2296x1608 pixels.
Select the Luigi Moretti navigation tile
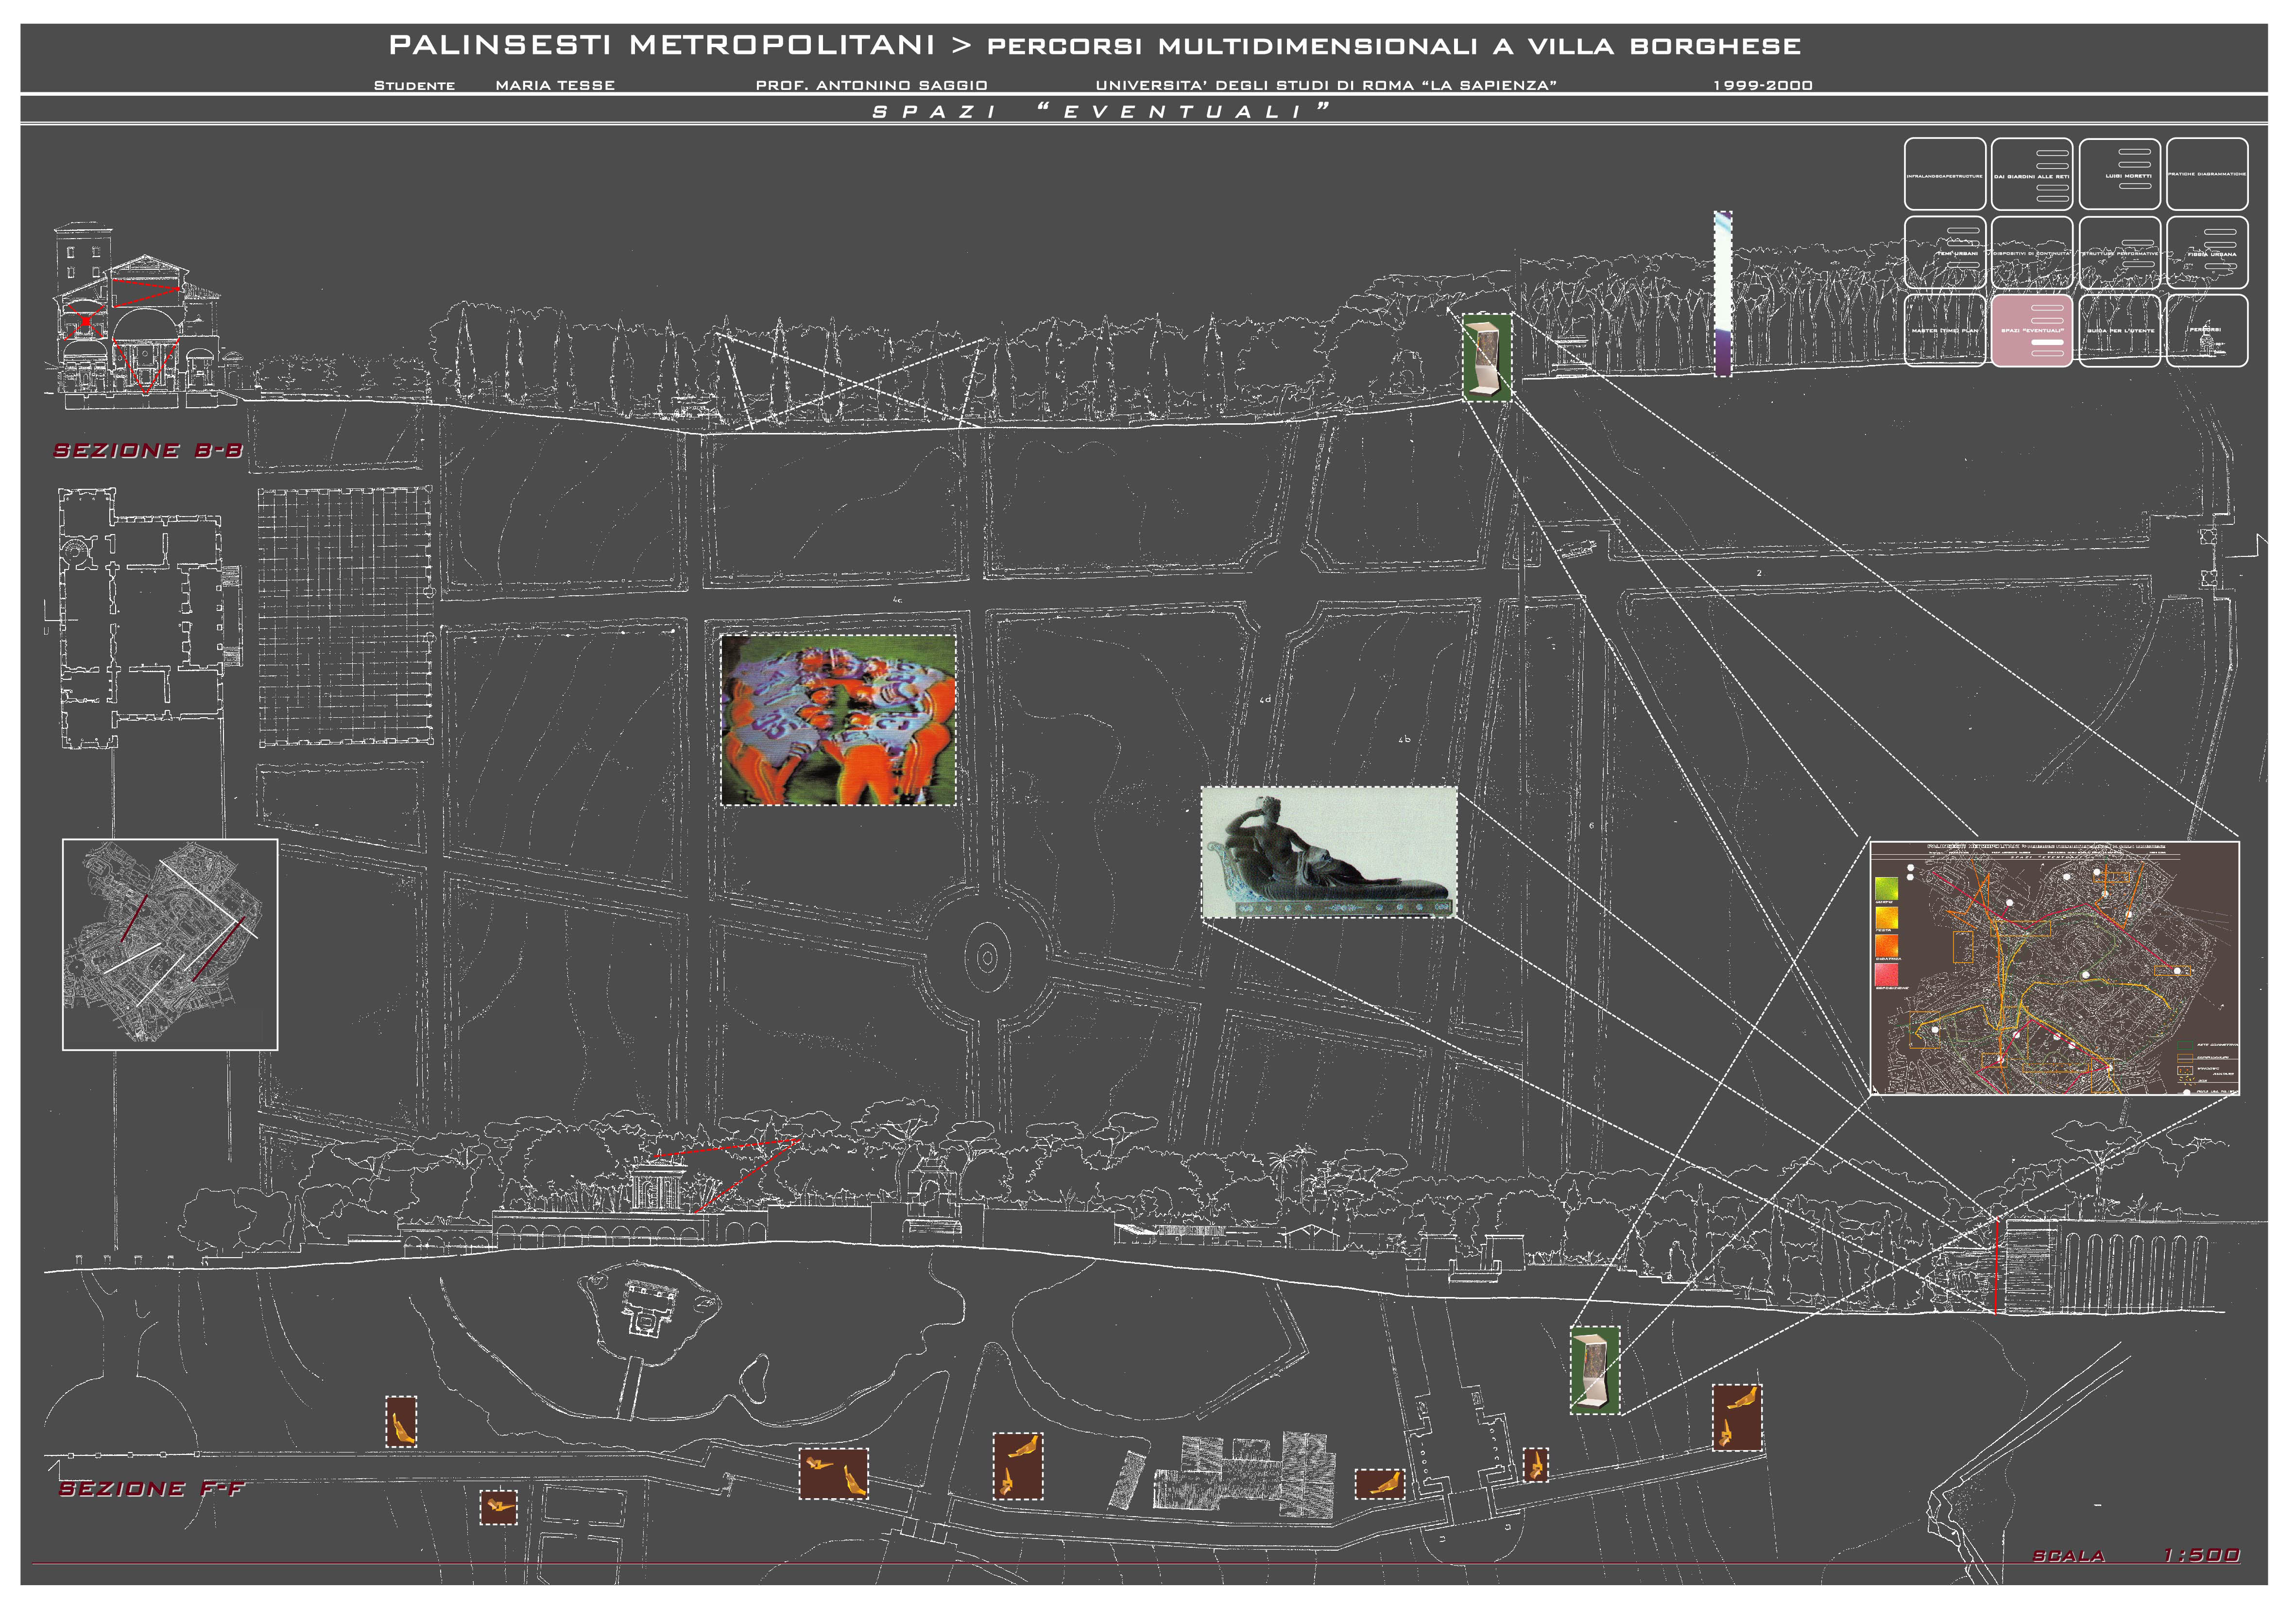(x=2119, y=174)
